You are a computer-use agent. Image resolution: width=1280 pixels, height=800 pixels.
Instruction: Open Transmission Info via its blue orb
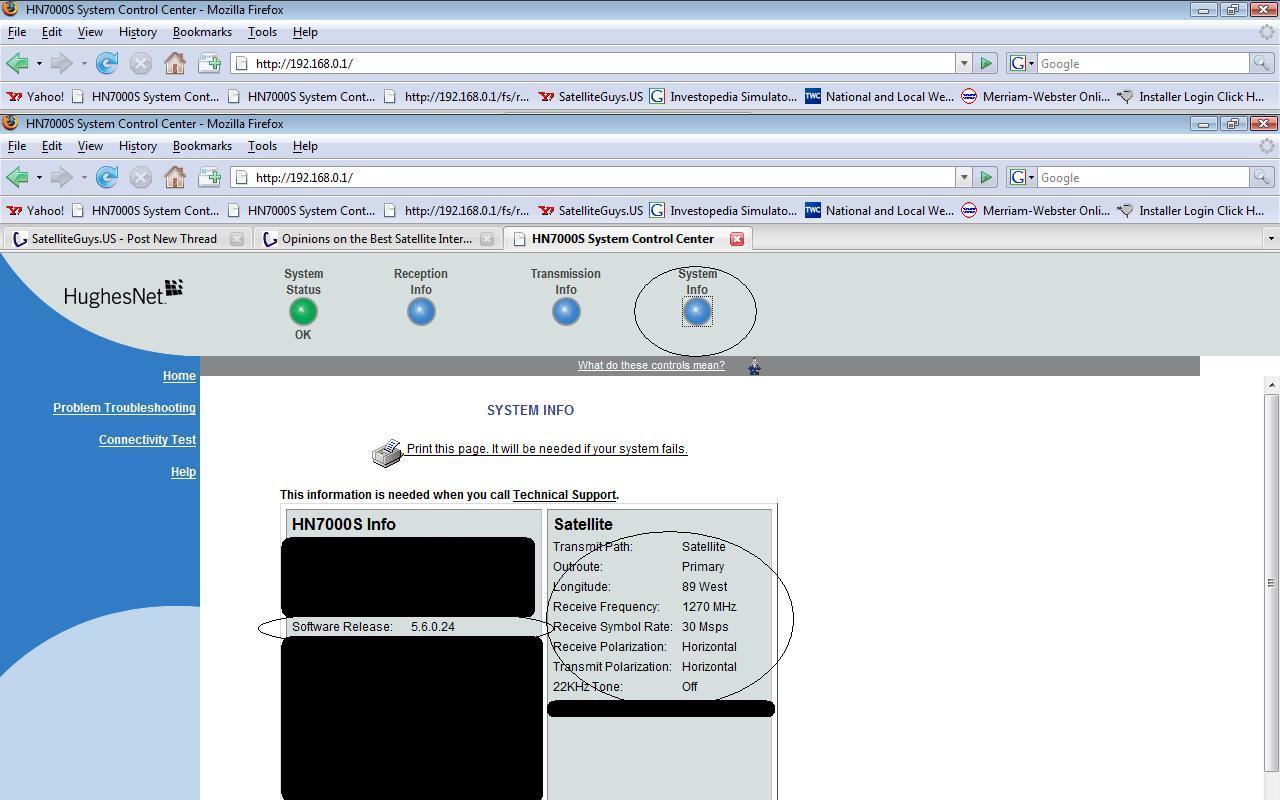click(566, 312)
